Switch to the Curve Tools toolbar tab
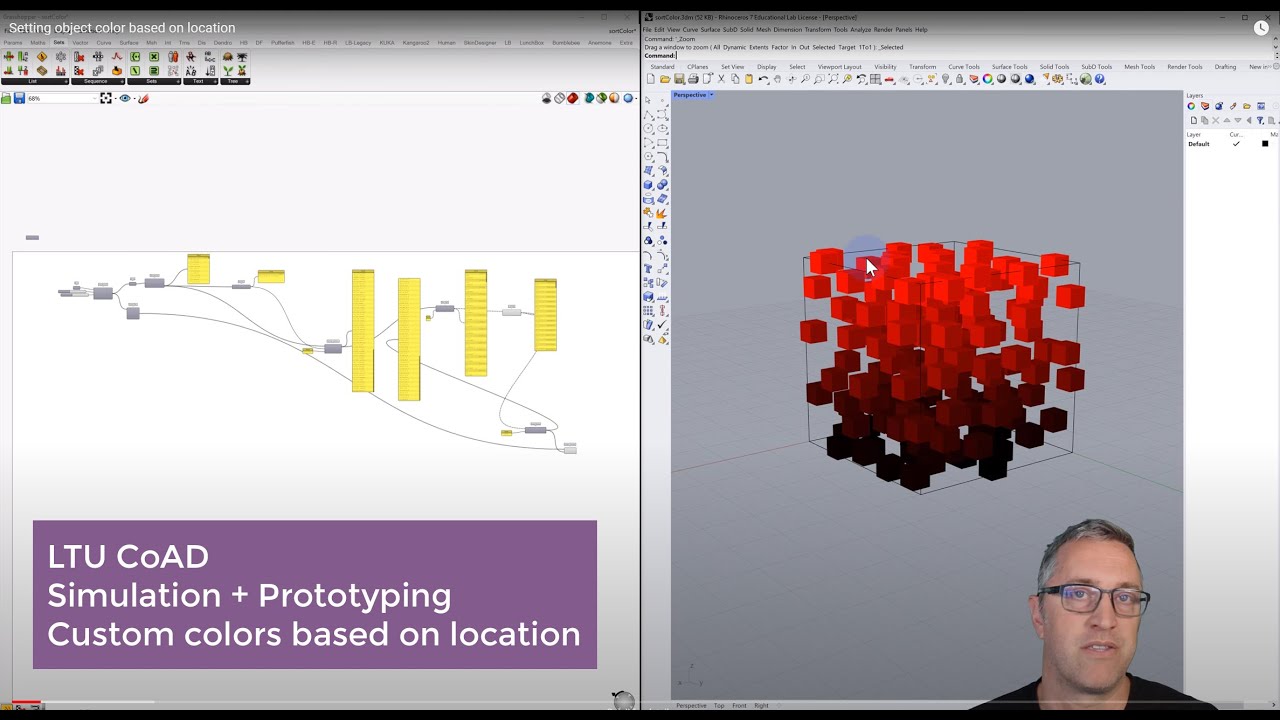This screenshot has width=1280, height=720. [964, 67]
